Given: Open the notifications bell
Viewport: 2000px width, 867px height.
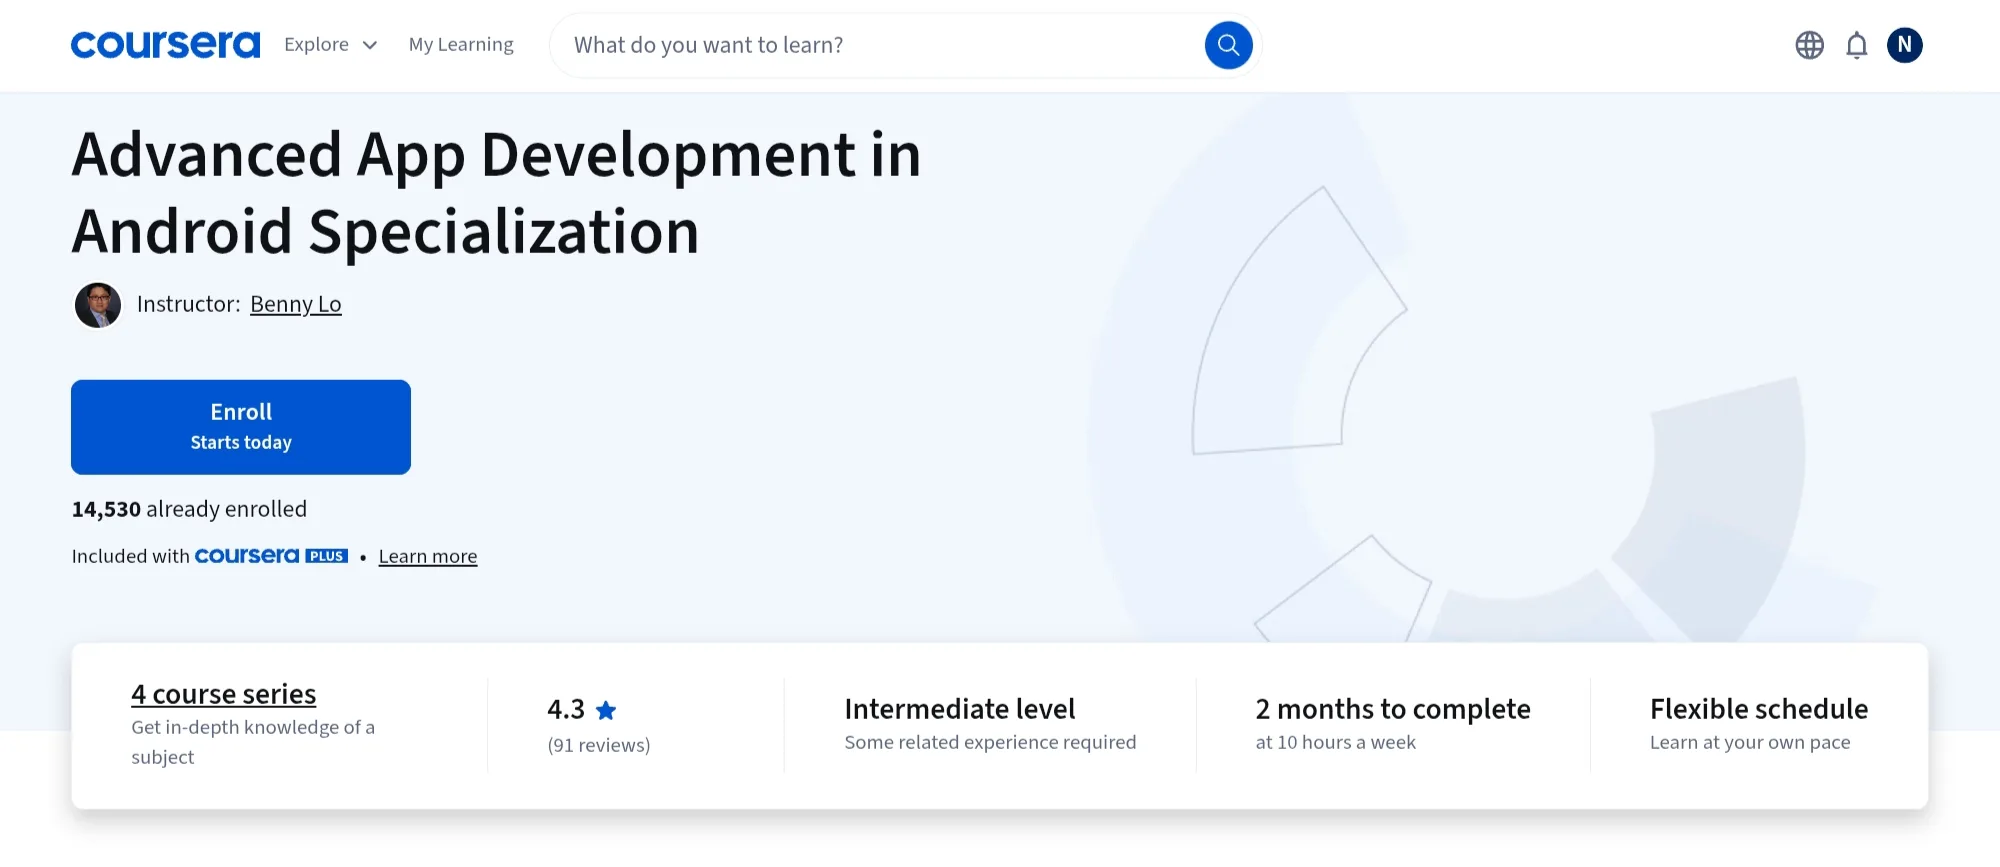Looking at the screenshot, I should coord(1857,45).
